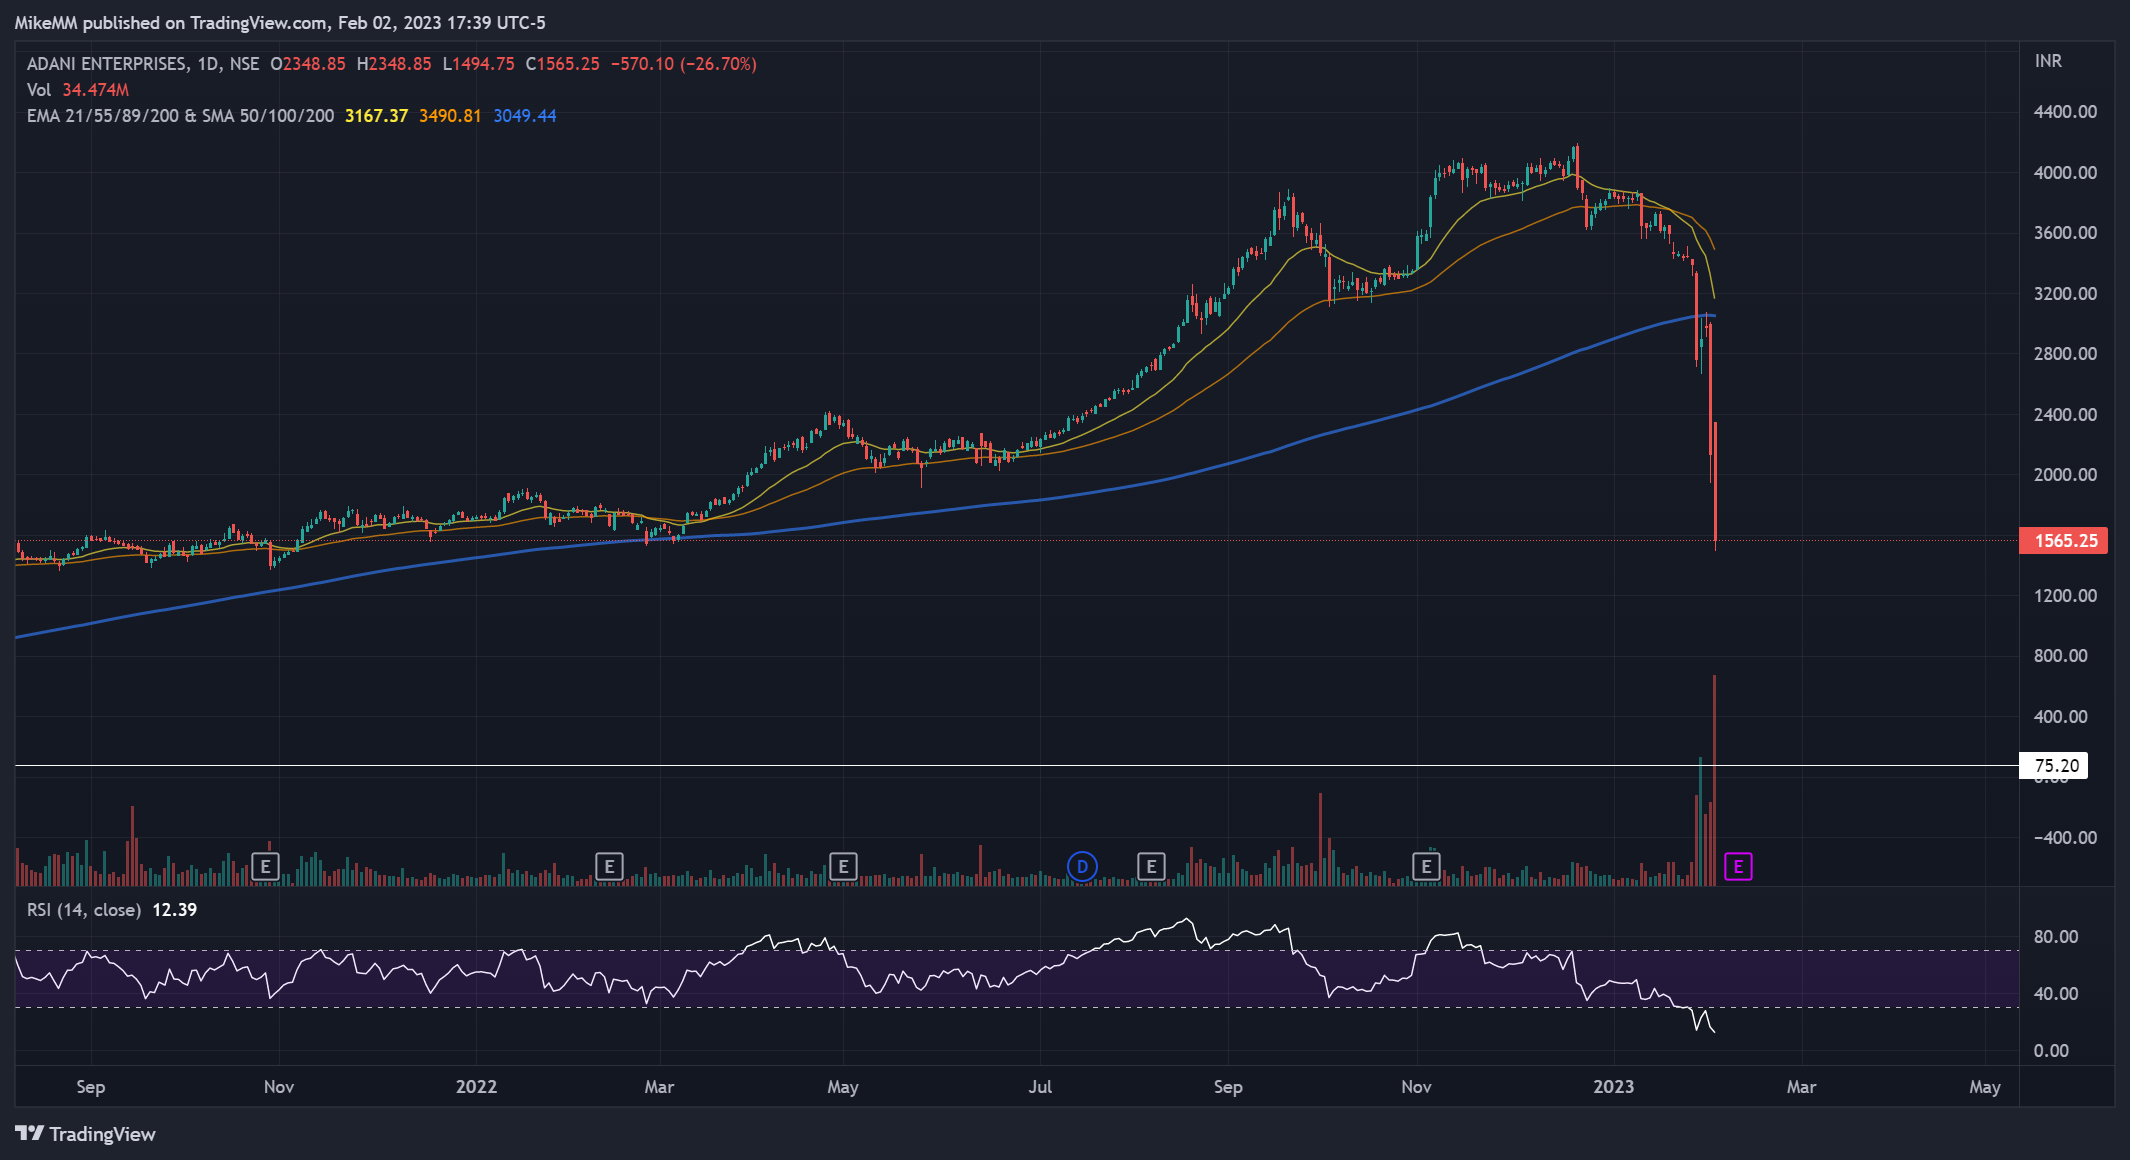Click the low price L1494.75

(x=479, y=64)
